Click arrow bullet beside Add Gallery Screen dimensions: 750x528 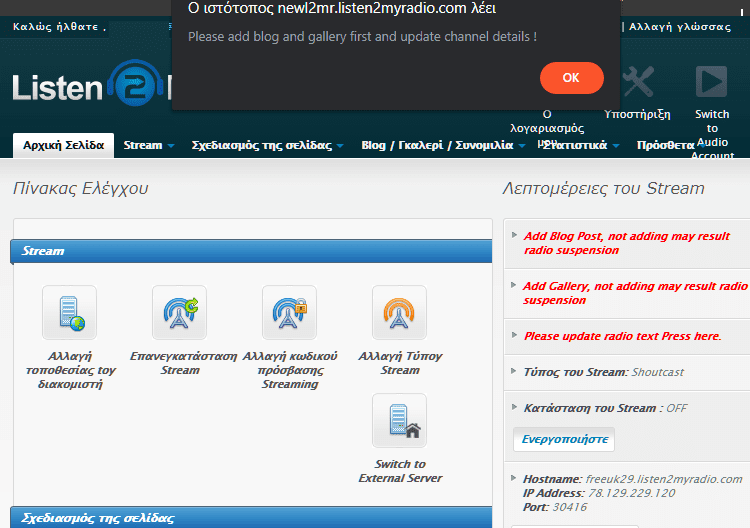tap(514, 285)
